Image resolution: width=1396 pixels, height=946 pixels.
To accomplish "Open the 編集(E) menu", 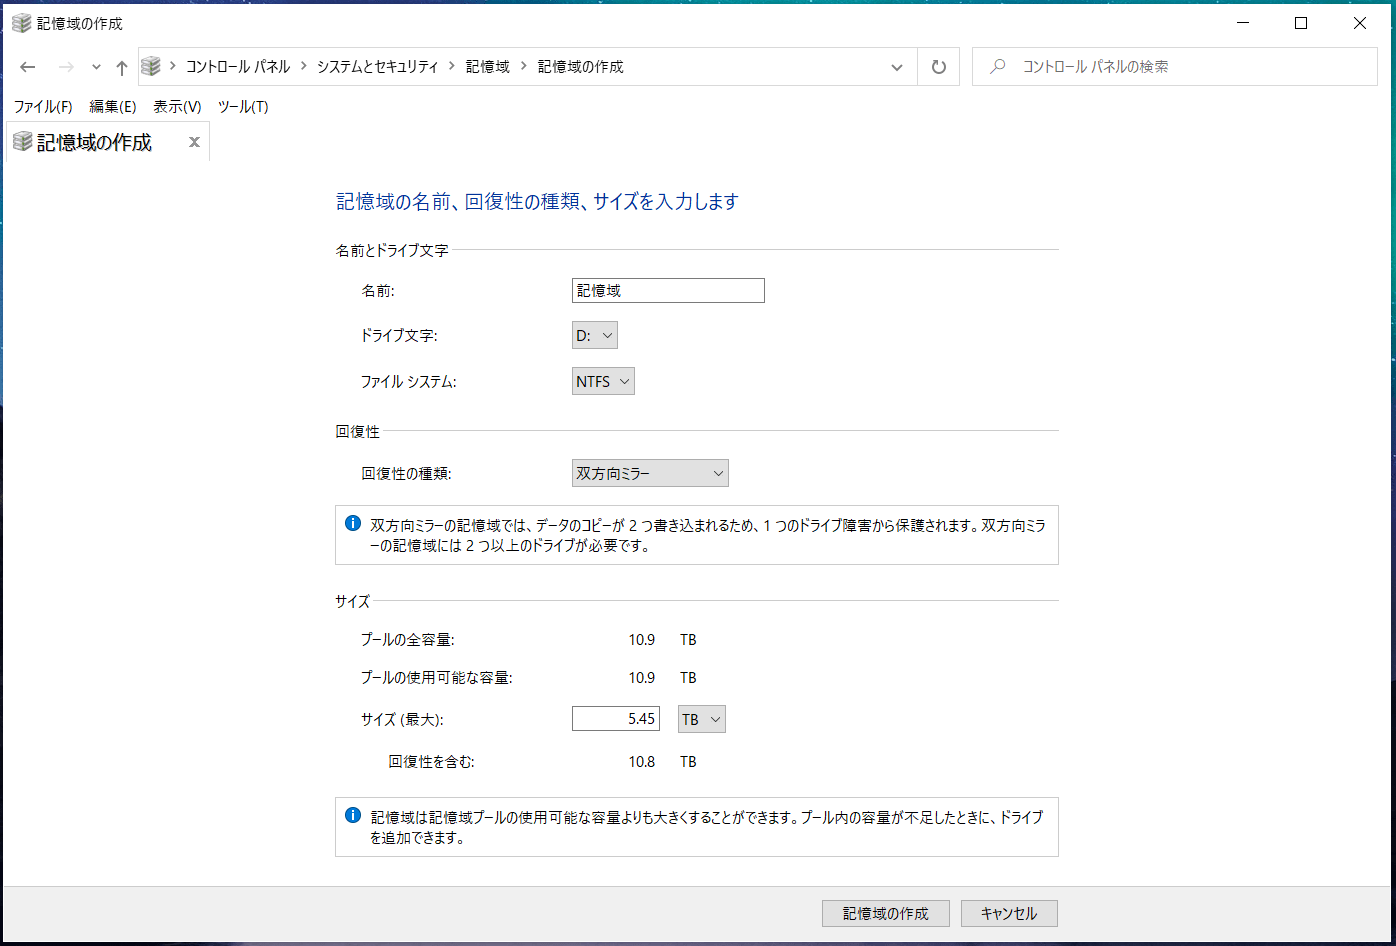I will (x=113, y=107).
